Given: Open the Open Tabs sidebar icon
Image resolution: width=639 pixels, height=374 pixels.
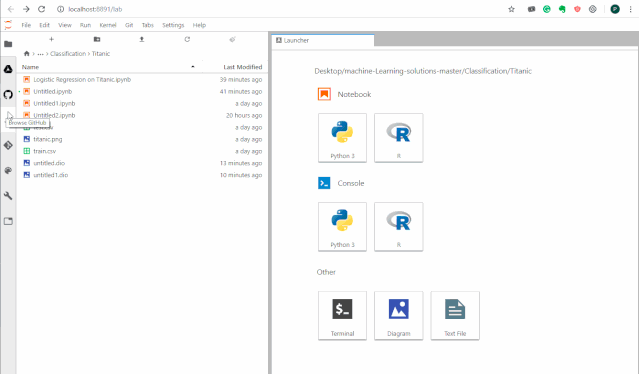Looking at the screenshot, I should tap(8, 221).
